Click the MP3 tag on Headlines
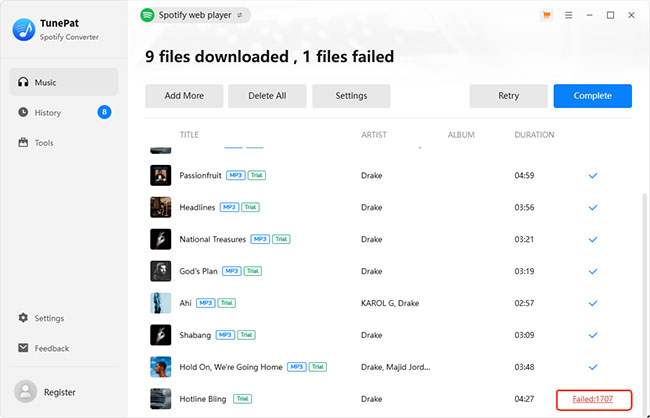Viewport: 650px width, 418px height. click(229, 207)
